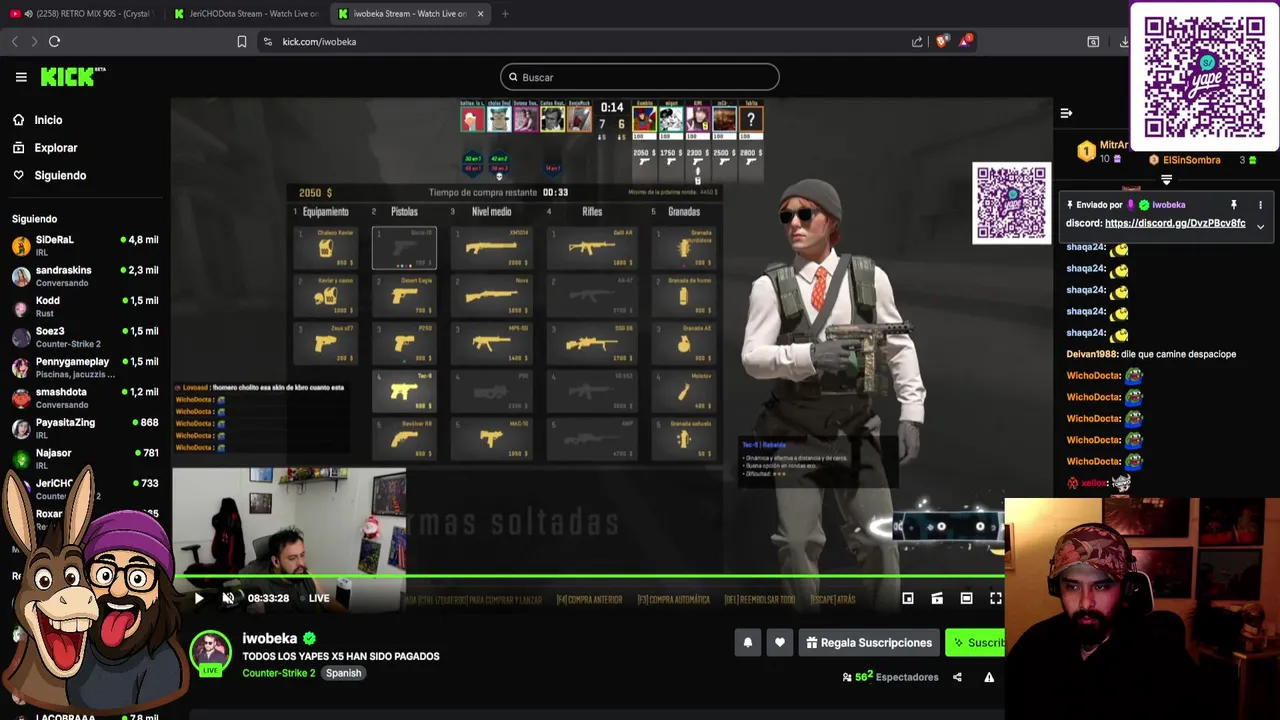
Task: Follow channel with the heart button
Action: click(x=780, y=643)
